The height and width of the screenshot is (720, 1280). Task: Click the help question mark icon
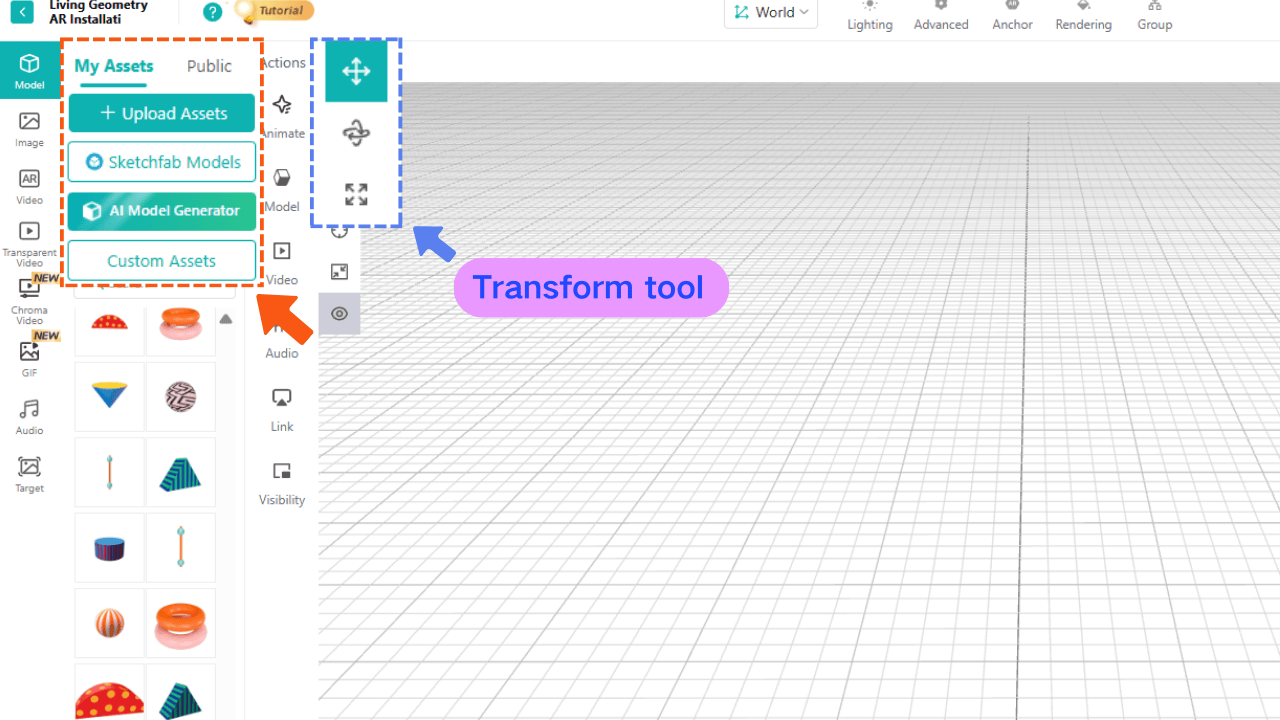pyautogui.click(x=212, y=12)
